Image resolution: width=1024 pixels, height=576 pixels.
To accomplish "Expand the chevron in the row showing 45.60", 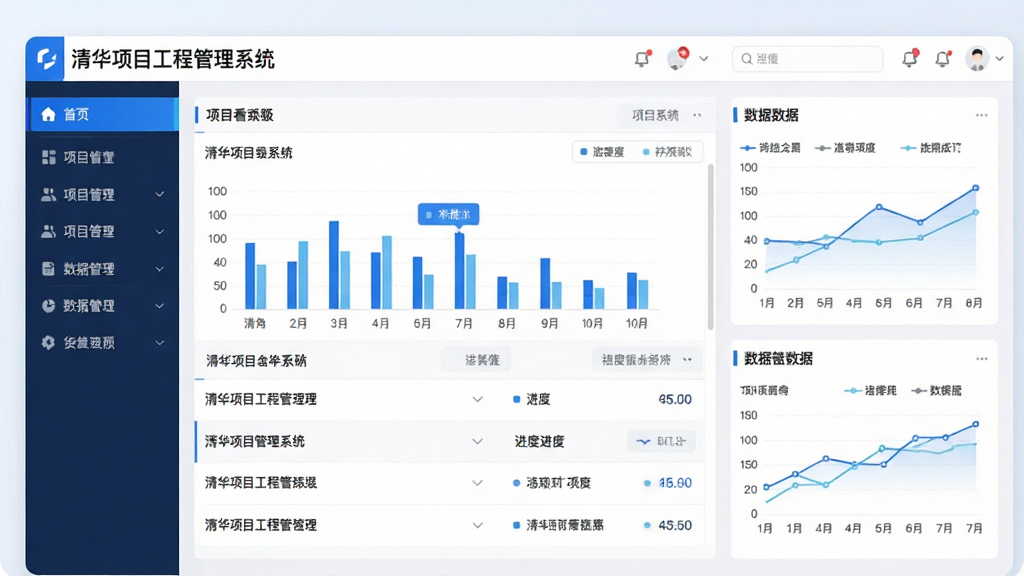I will 477,483.
